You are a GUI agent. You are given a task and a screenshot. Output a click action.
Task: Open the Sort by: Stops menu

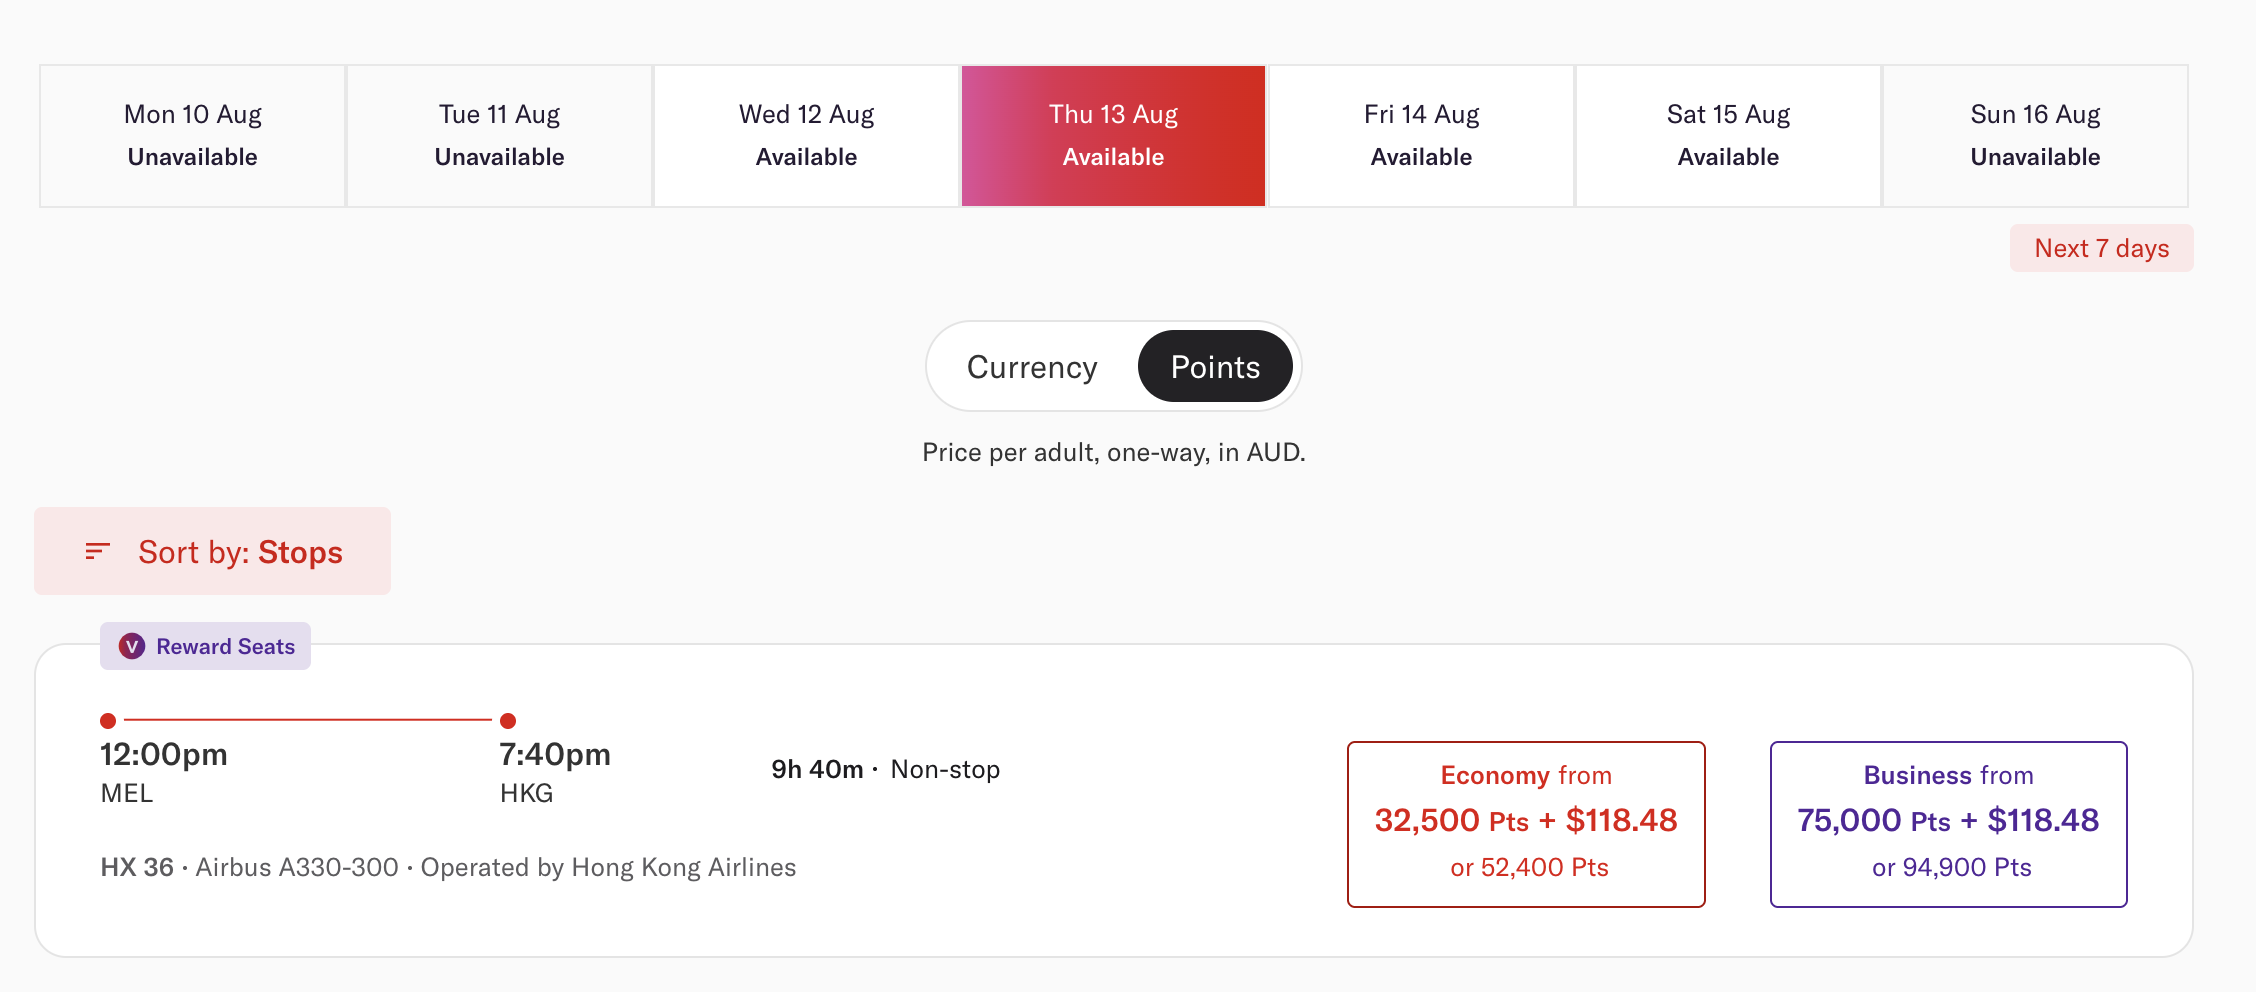click(x=212, y=551)
